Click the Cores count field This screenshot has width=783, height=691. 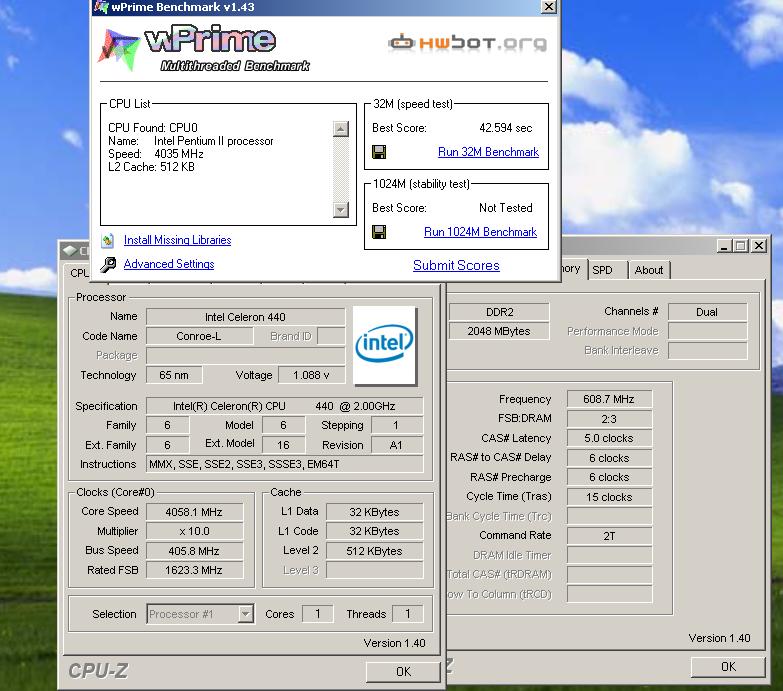[318, 614]
